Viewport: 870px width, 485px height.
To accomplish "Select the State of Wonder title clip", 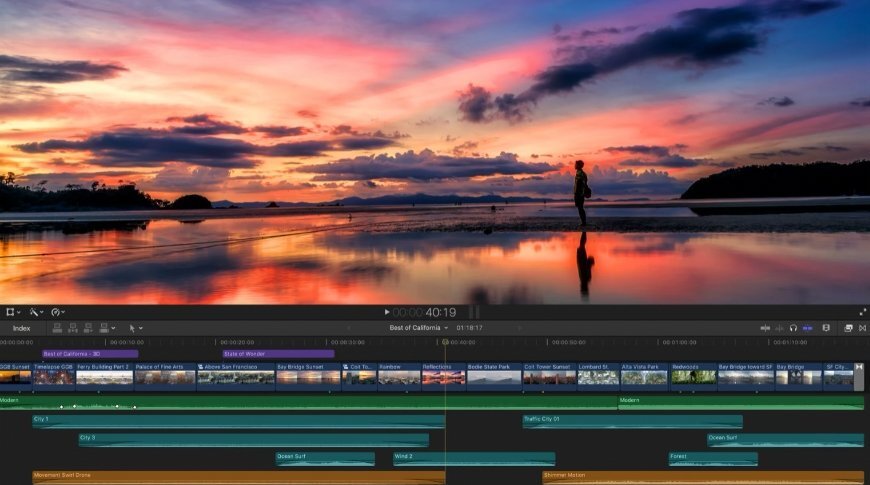I will click(278, 354).
